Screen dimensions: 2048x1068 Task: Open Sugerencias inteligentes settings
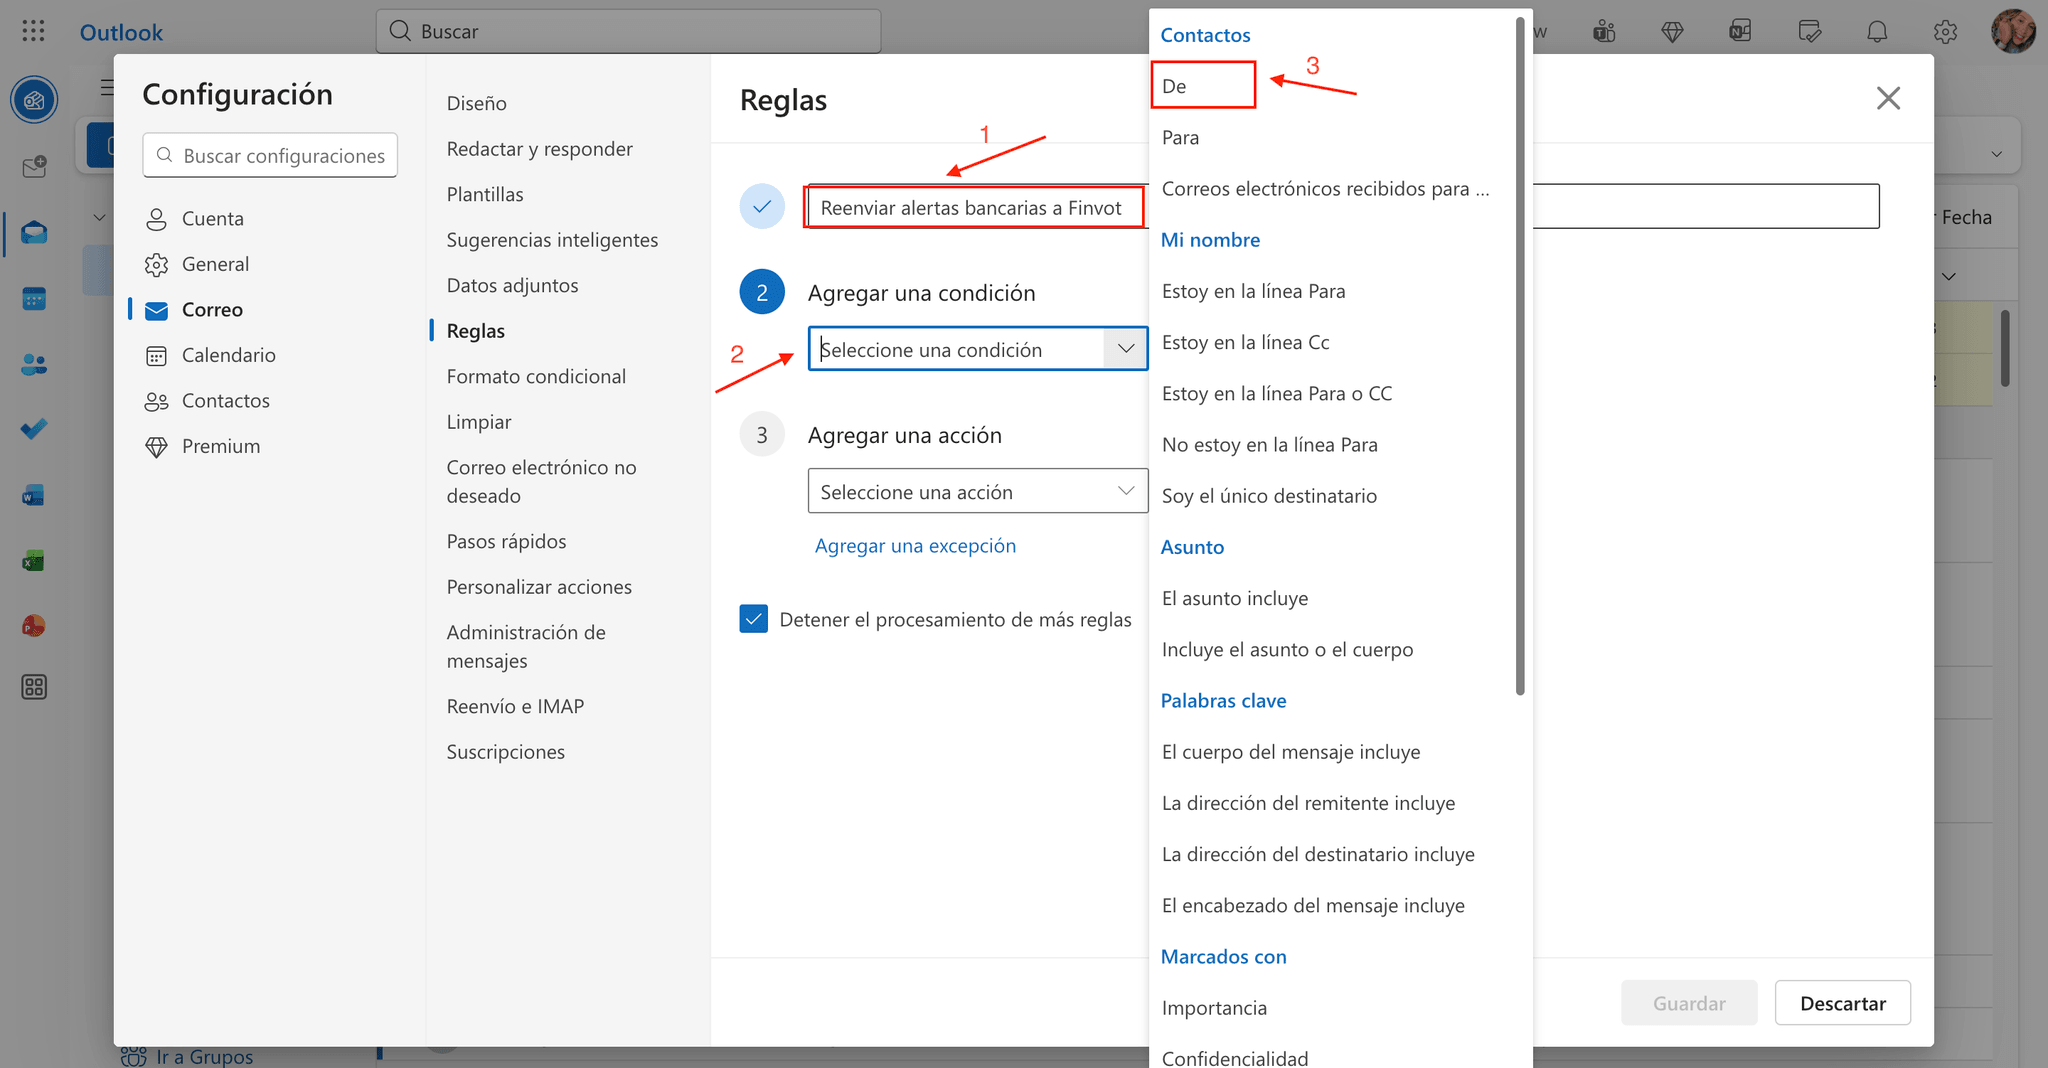[552, 240]
